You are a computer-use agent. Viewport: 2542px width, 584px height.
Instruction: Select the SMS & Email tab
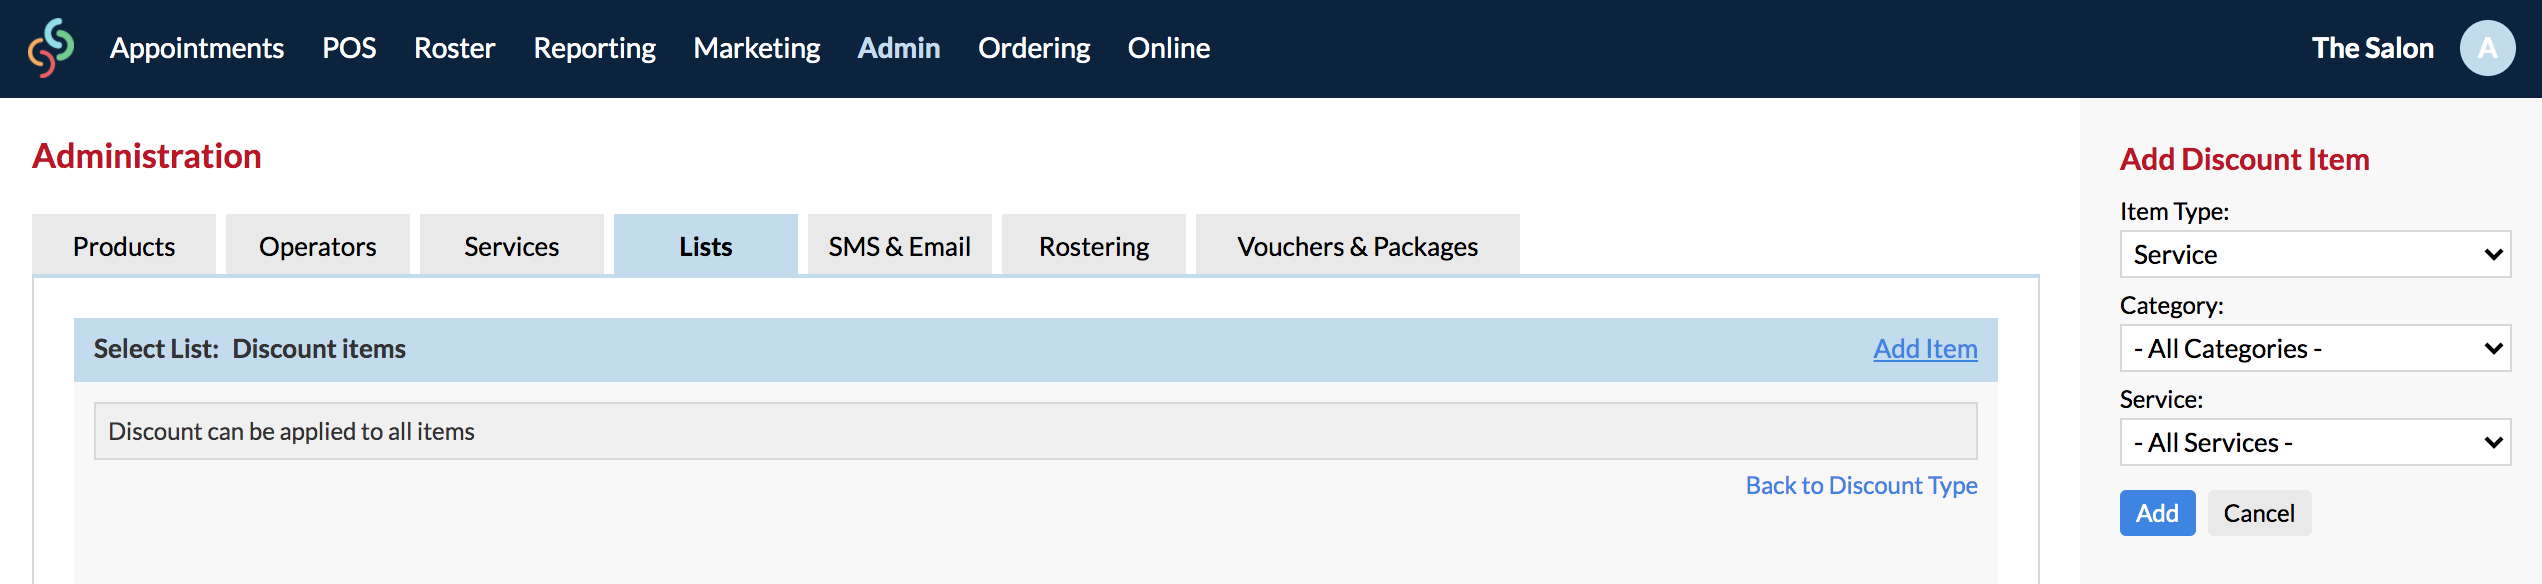coord(900,245)
